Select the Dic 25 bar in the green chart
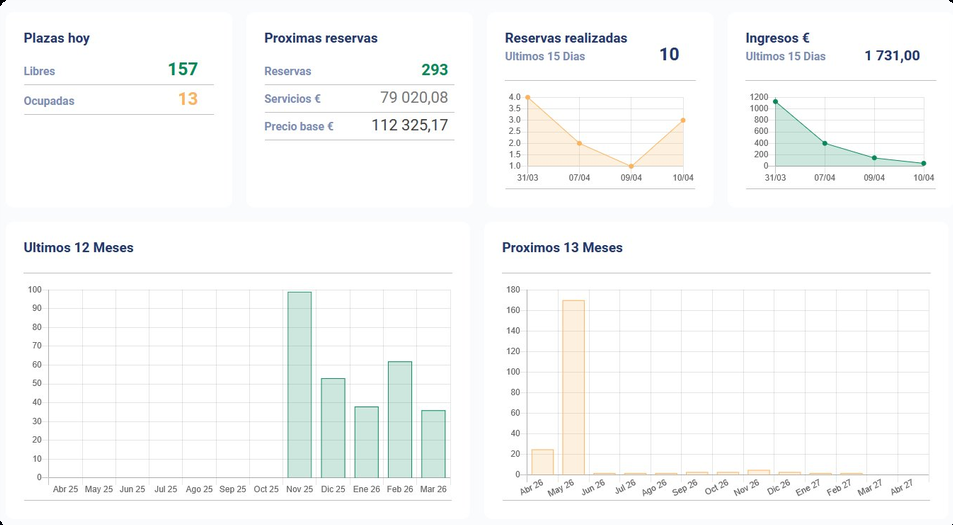Screen dimensions: 953x525 pyautogui.click(x=333, y=427)
